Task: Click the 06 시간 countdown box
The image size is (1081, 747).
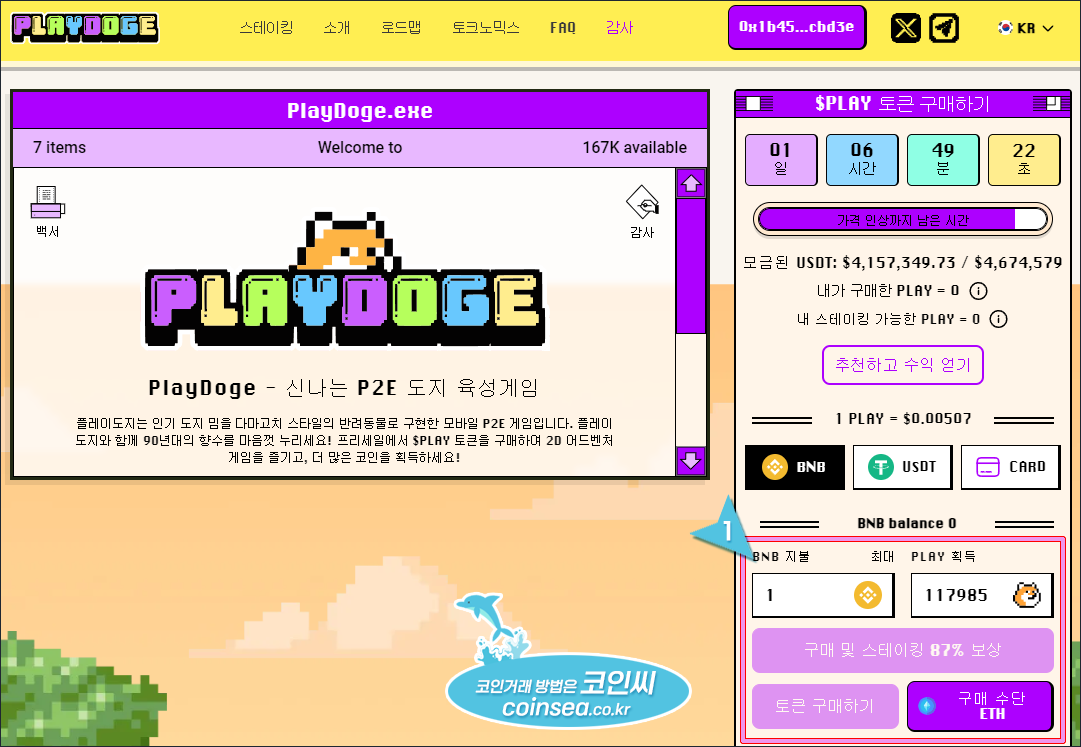Action: pos(862,160)
